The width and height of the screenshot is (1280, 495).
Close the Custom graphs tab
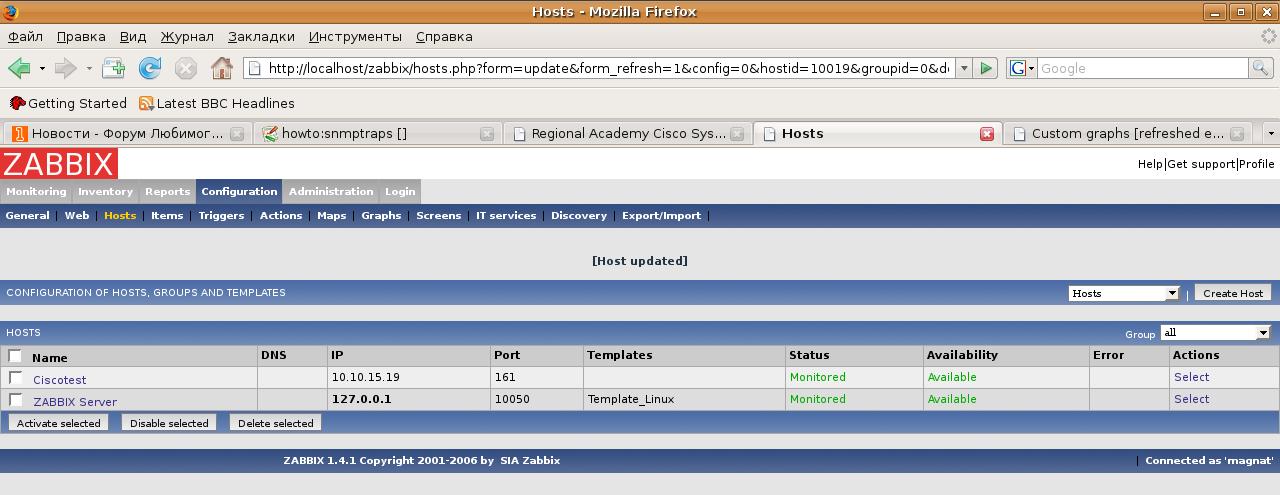(x=1237, y=134)
